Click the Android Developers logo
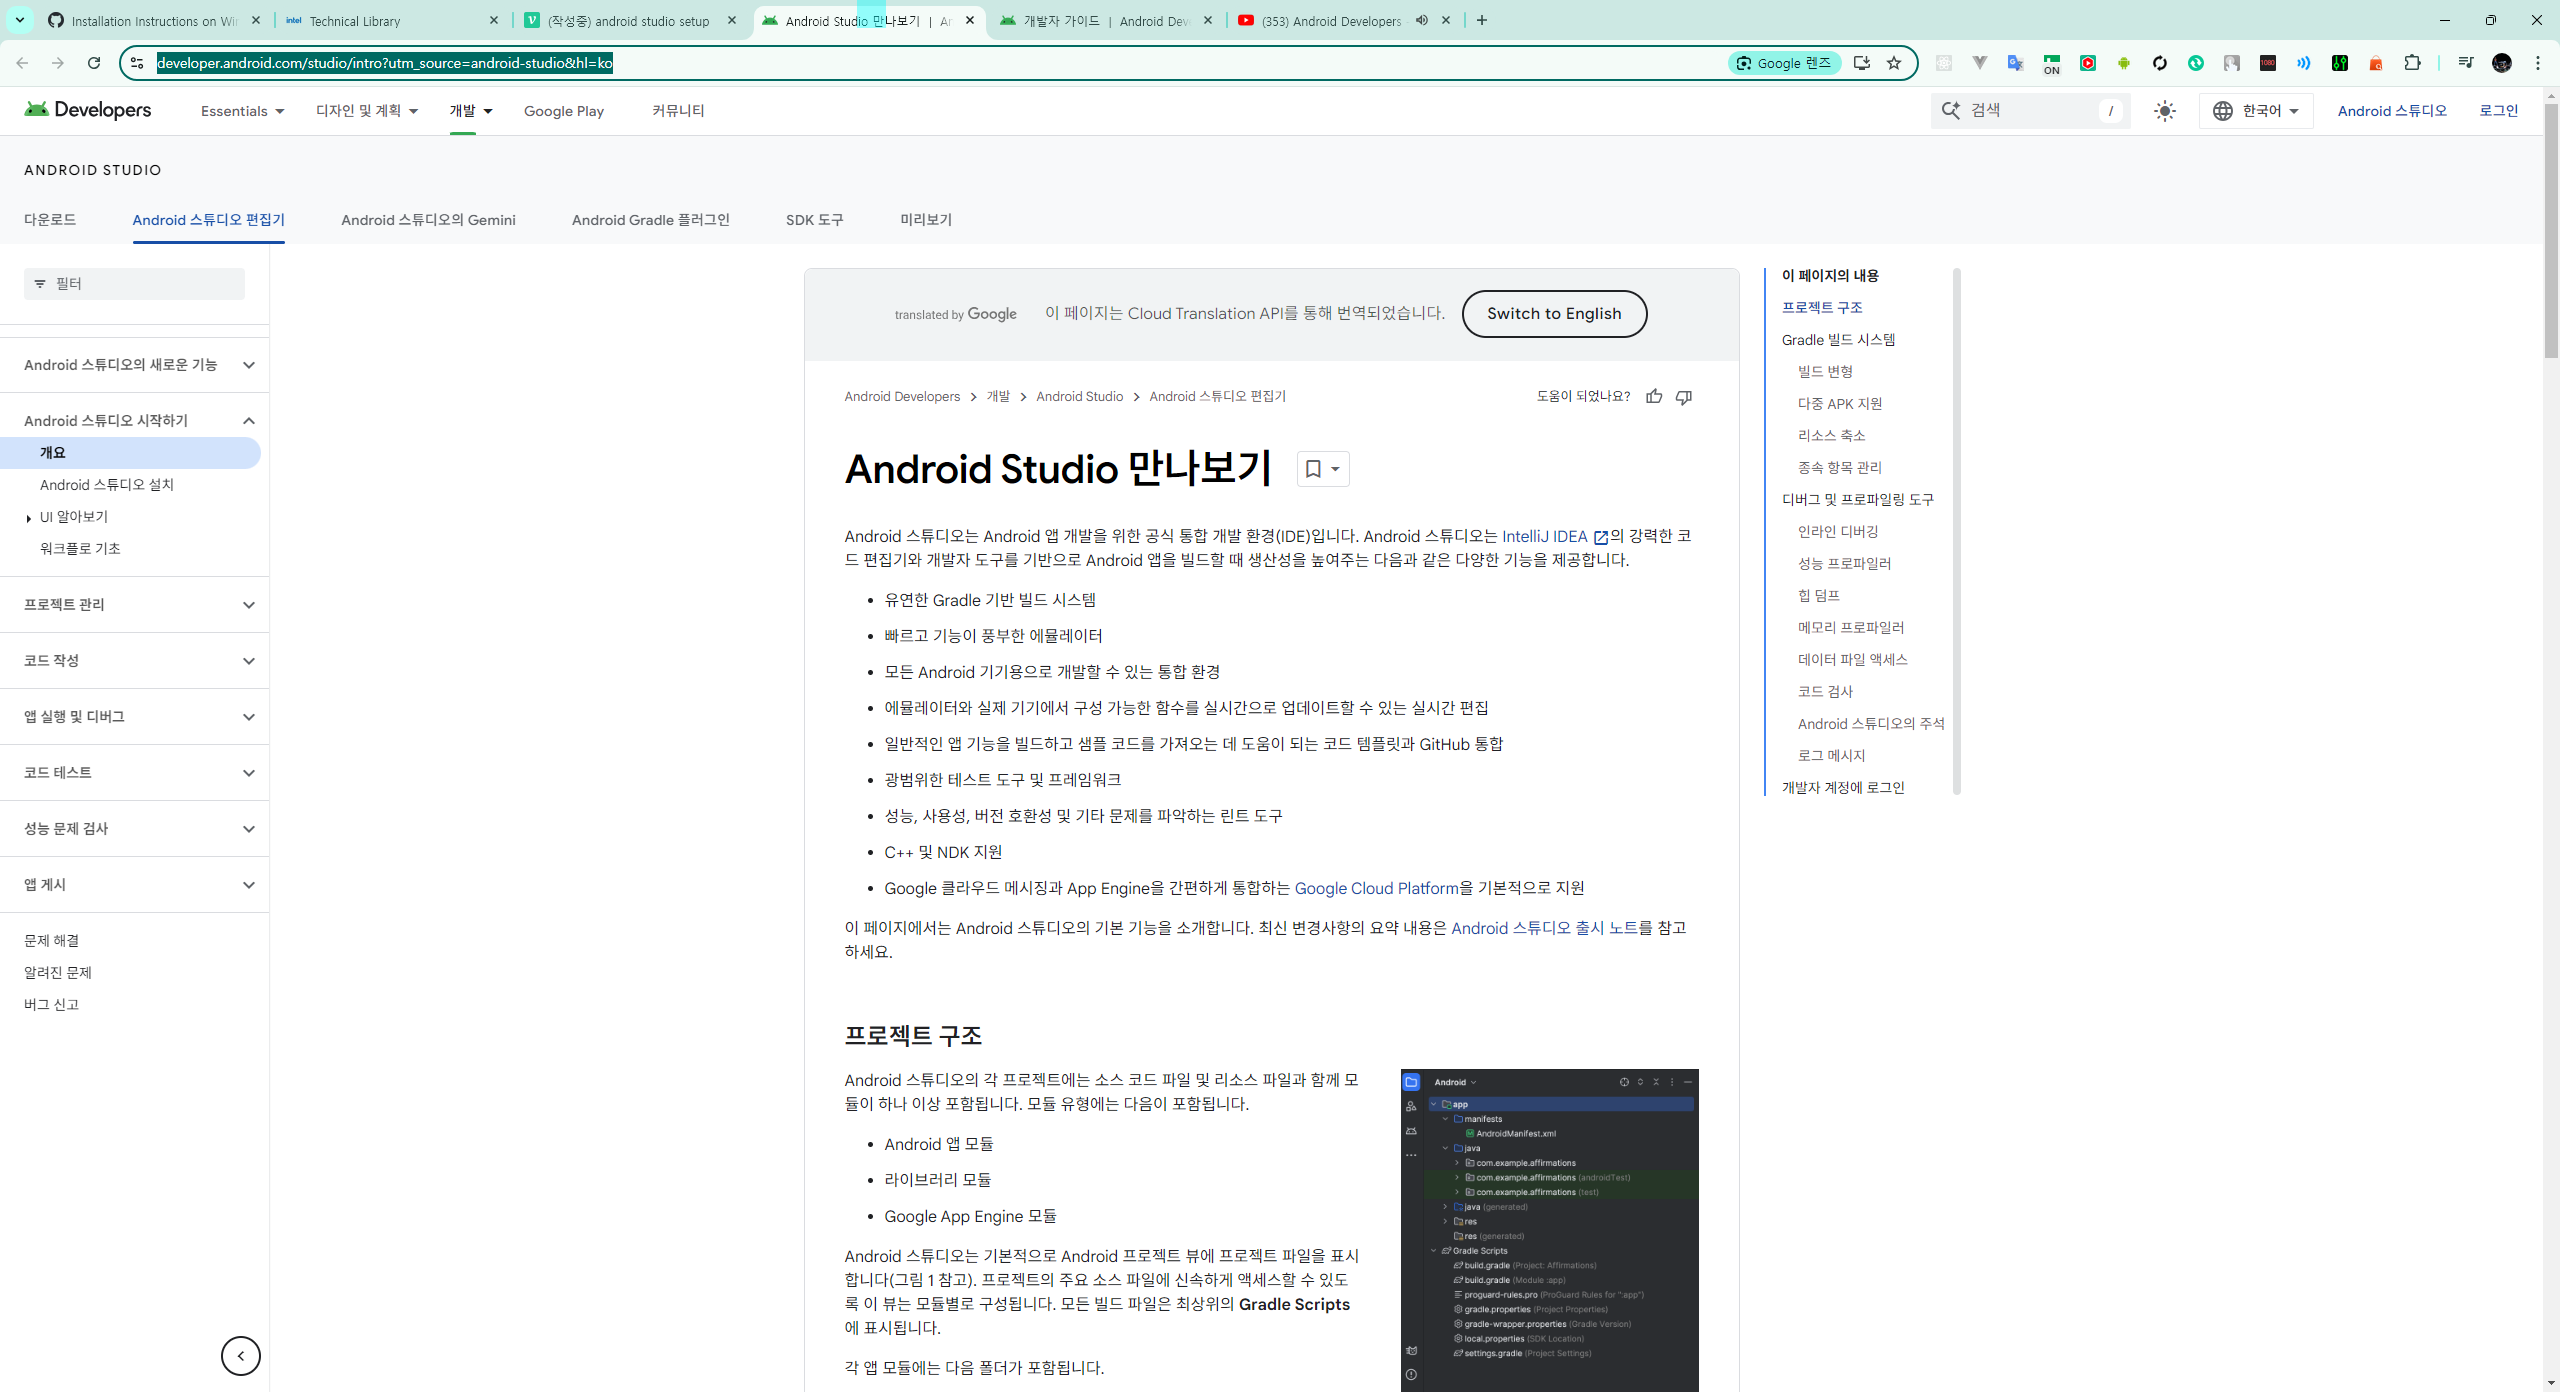The image size is (2560, 1392). coord(87,110)
